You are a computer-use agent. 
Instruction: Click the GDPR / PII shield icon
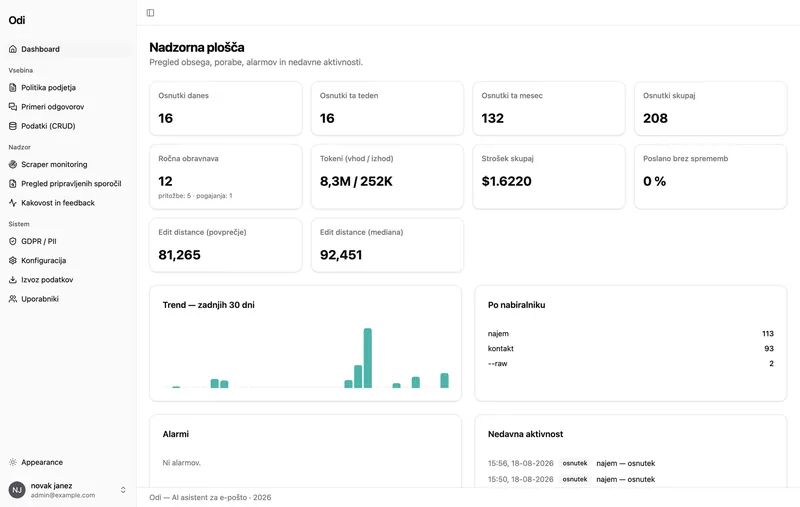click(13, 241)
